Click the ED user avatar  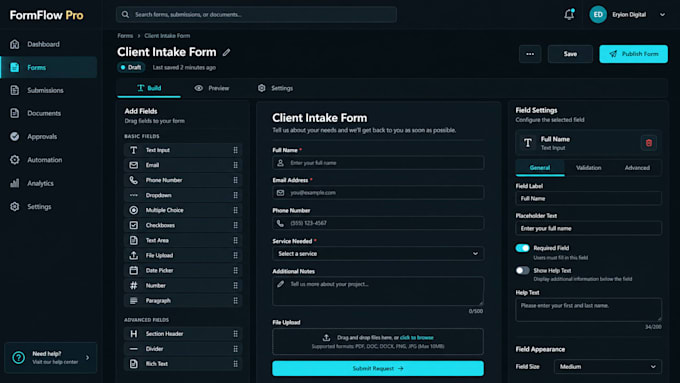pos(598,15)
